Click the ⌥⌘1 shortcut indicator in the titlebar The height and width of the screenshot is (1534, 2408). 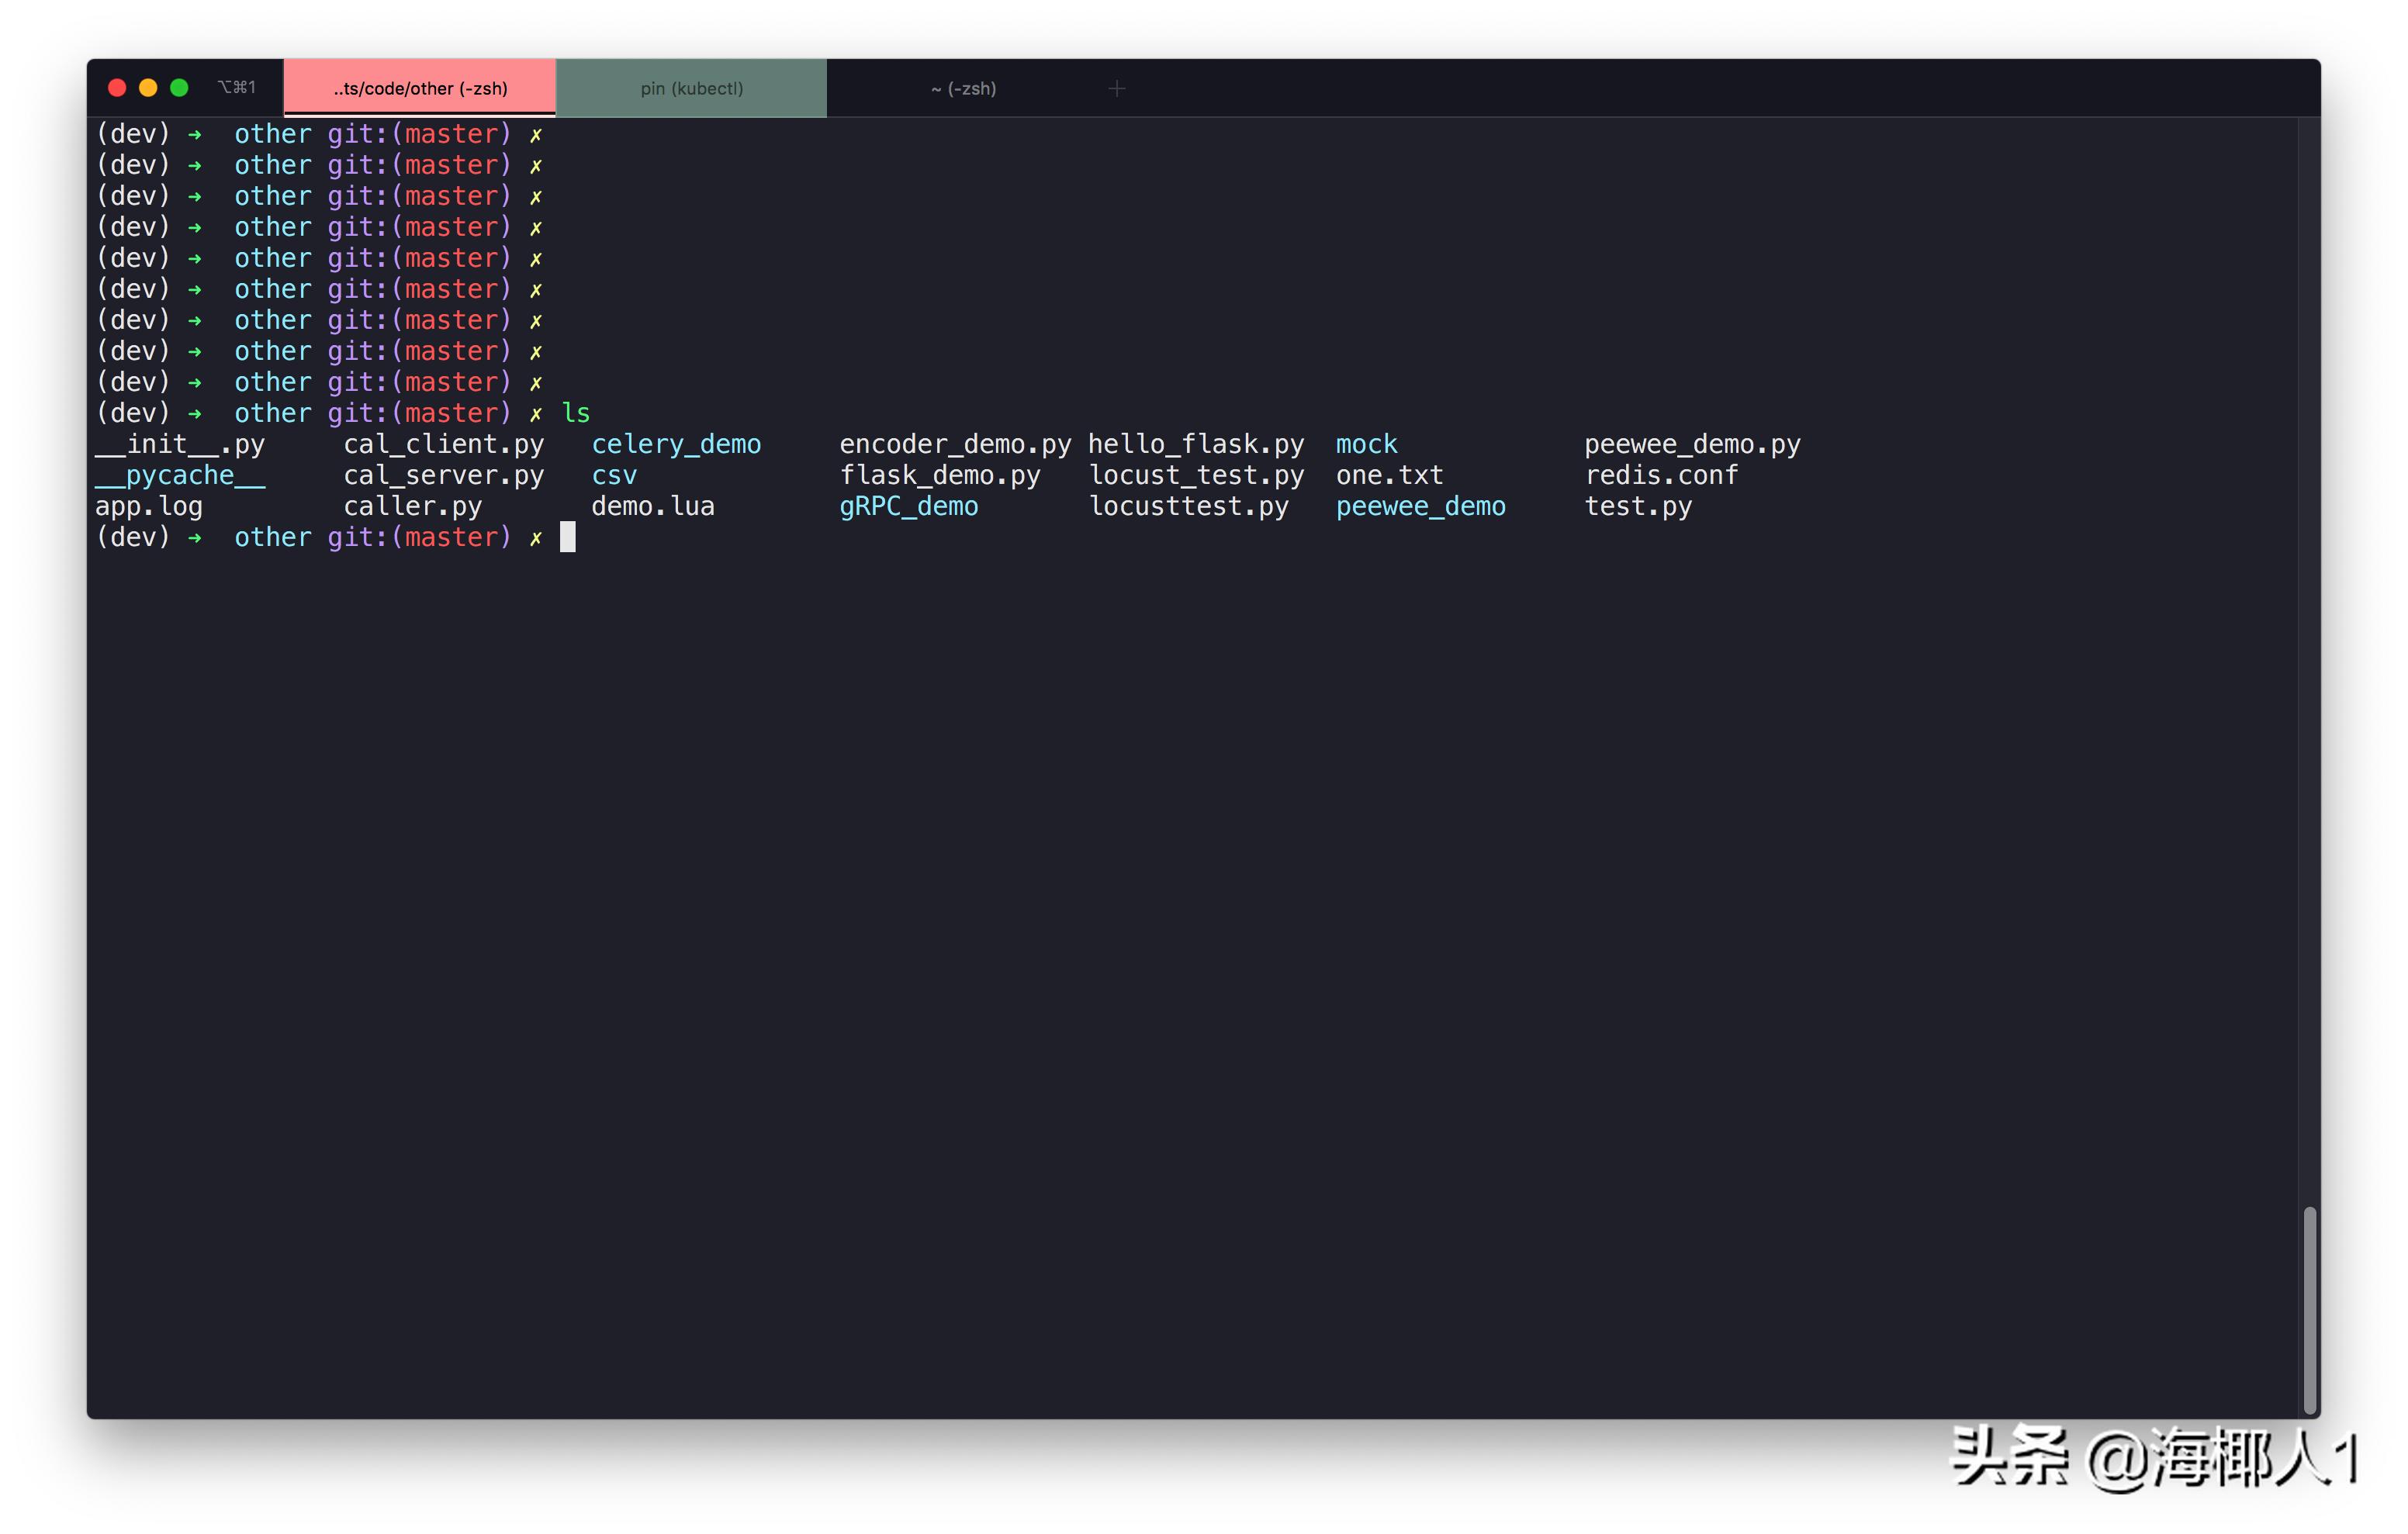(x=236, y=87)
